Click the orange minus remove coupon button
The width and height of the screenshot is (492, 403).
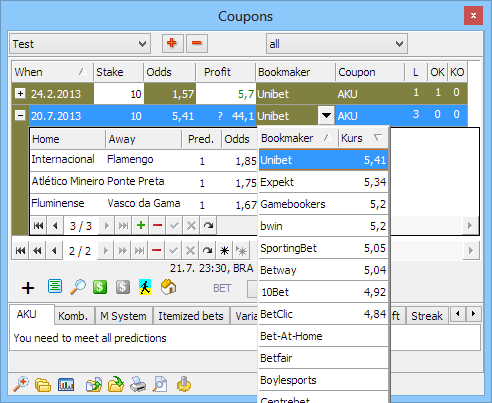(x=197, y=43)
